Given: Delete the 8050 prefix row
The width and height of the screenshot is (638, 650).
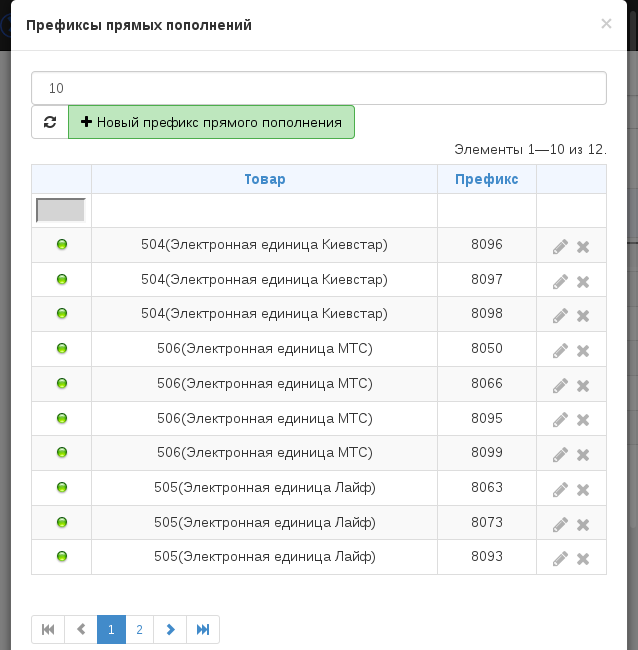Looking at the screenshot, I should point(583,351).
